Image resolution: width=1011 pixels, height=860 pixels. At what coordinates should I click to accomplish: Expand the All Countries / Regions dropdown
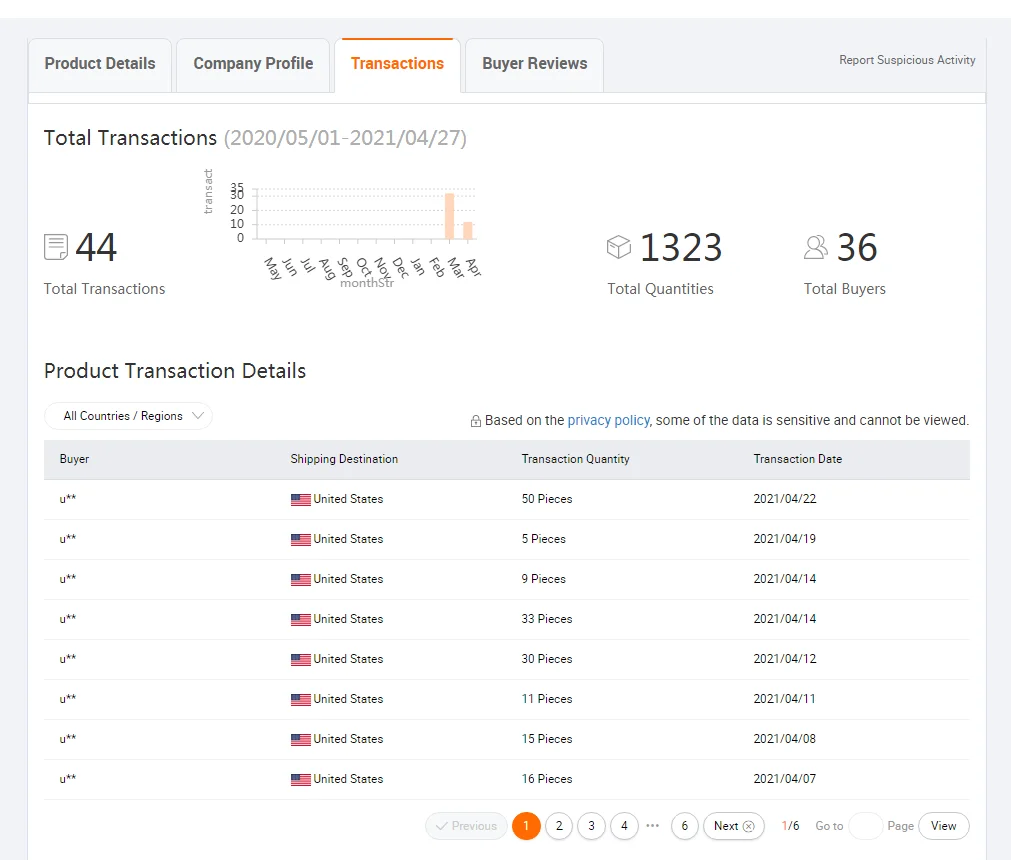[x=128, y=416]
